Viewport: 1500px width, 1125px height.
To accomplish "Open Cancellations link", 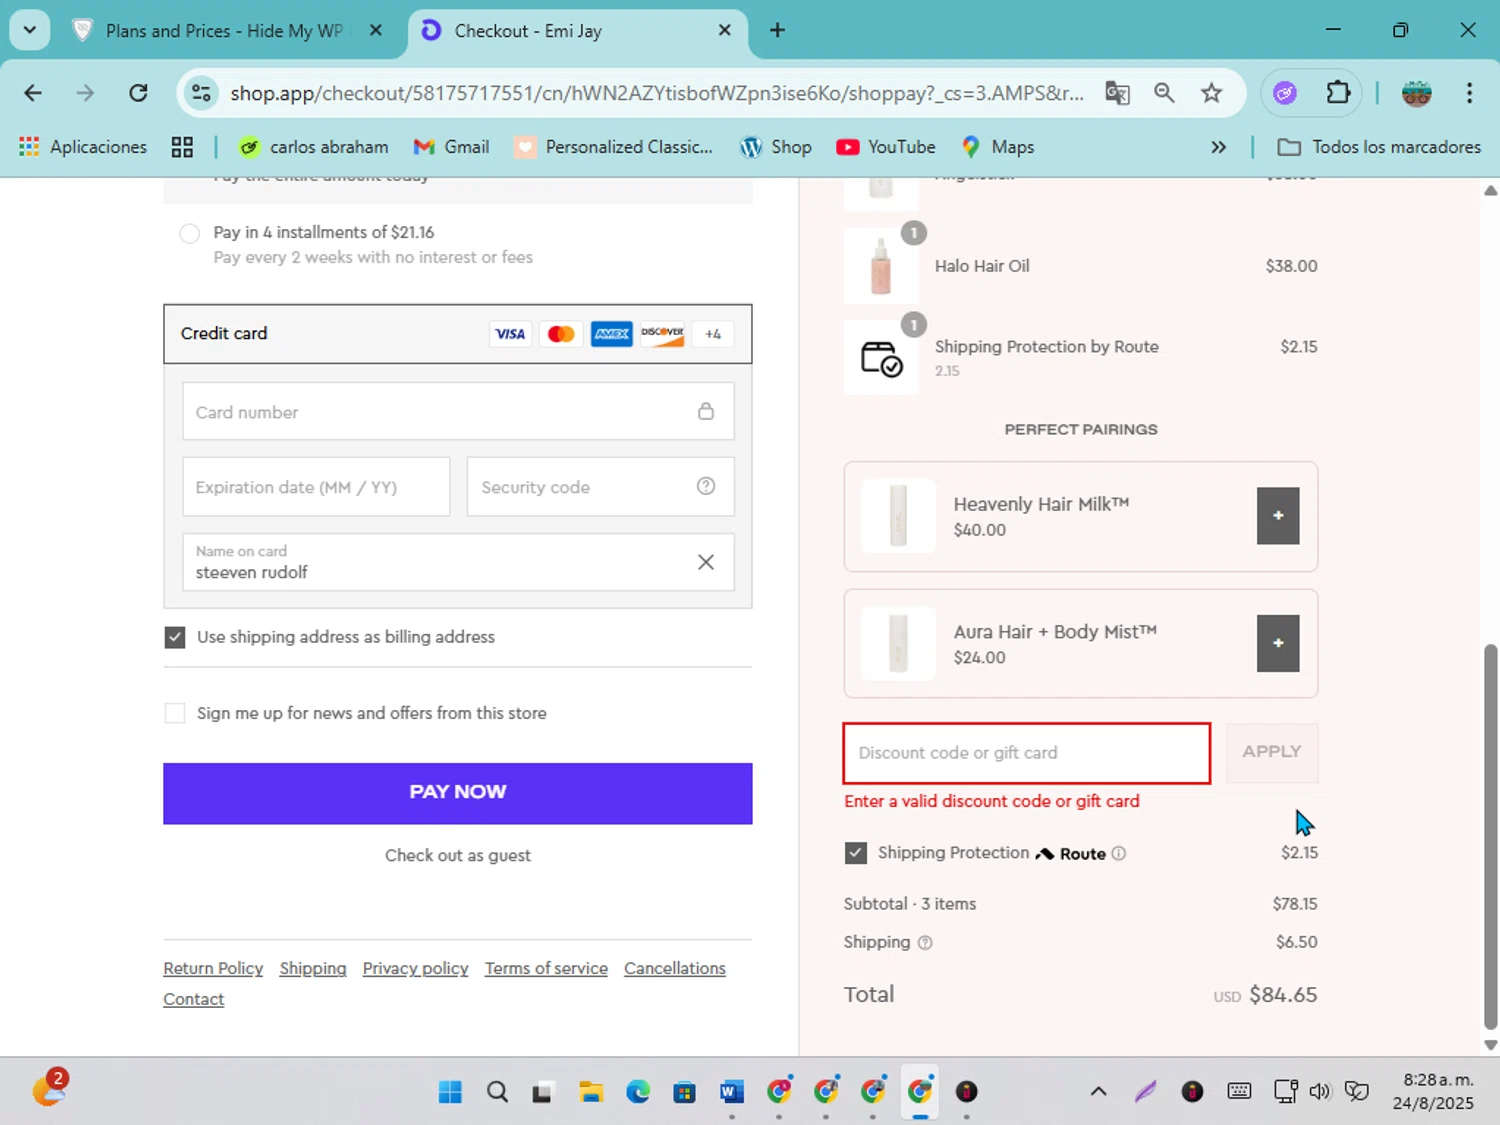I will coord(675,968).
